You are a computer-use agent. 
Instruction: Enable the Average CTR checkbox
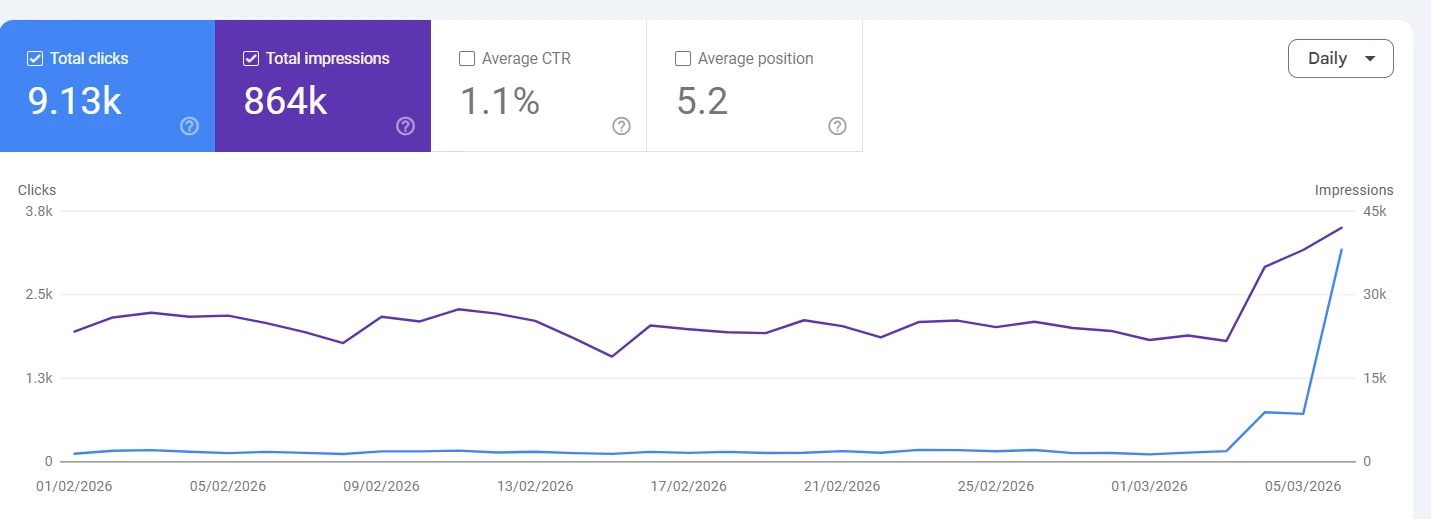click(467, 59)
